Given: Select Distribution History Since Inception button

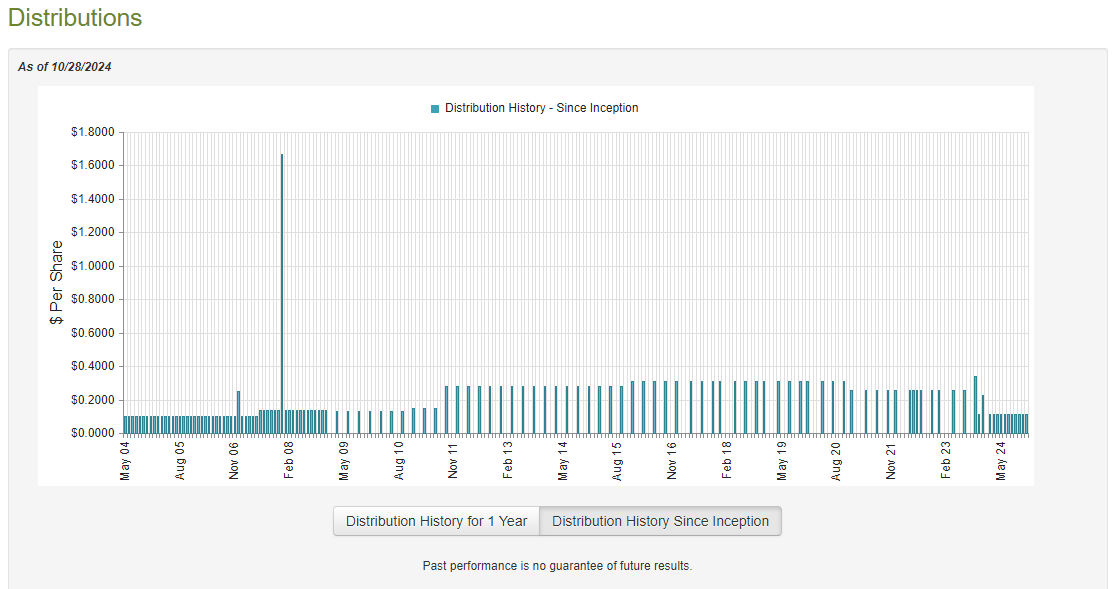Looking at the screenshot, I should coord(660,521).
